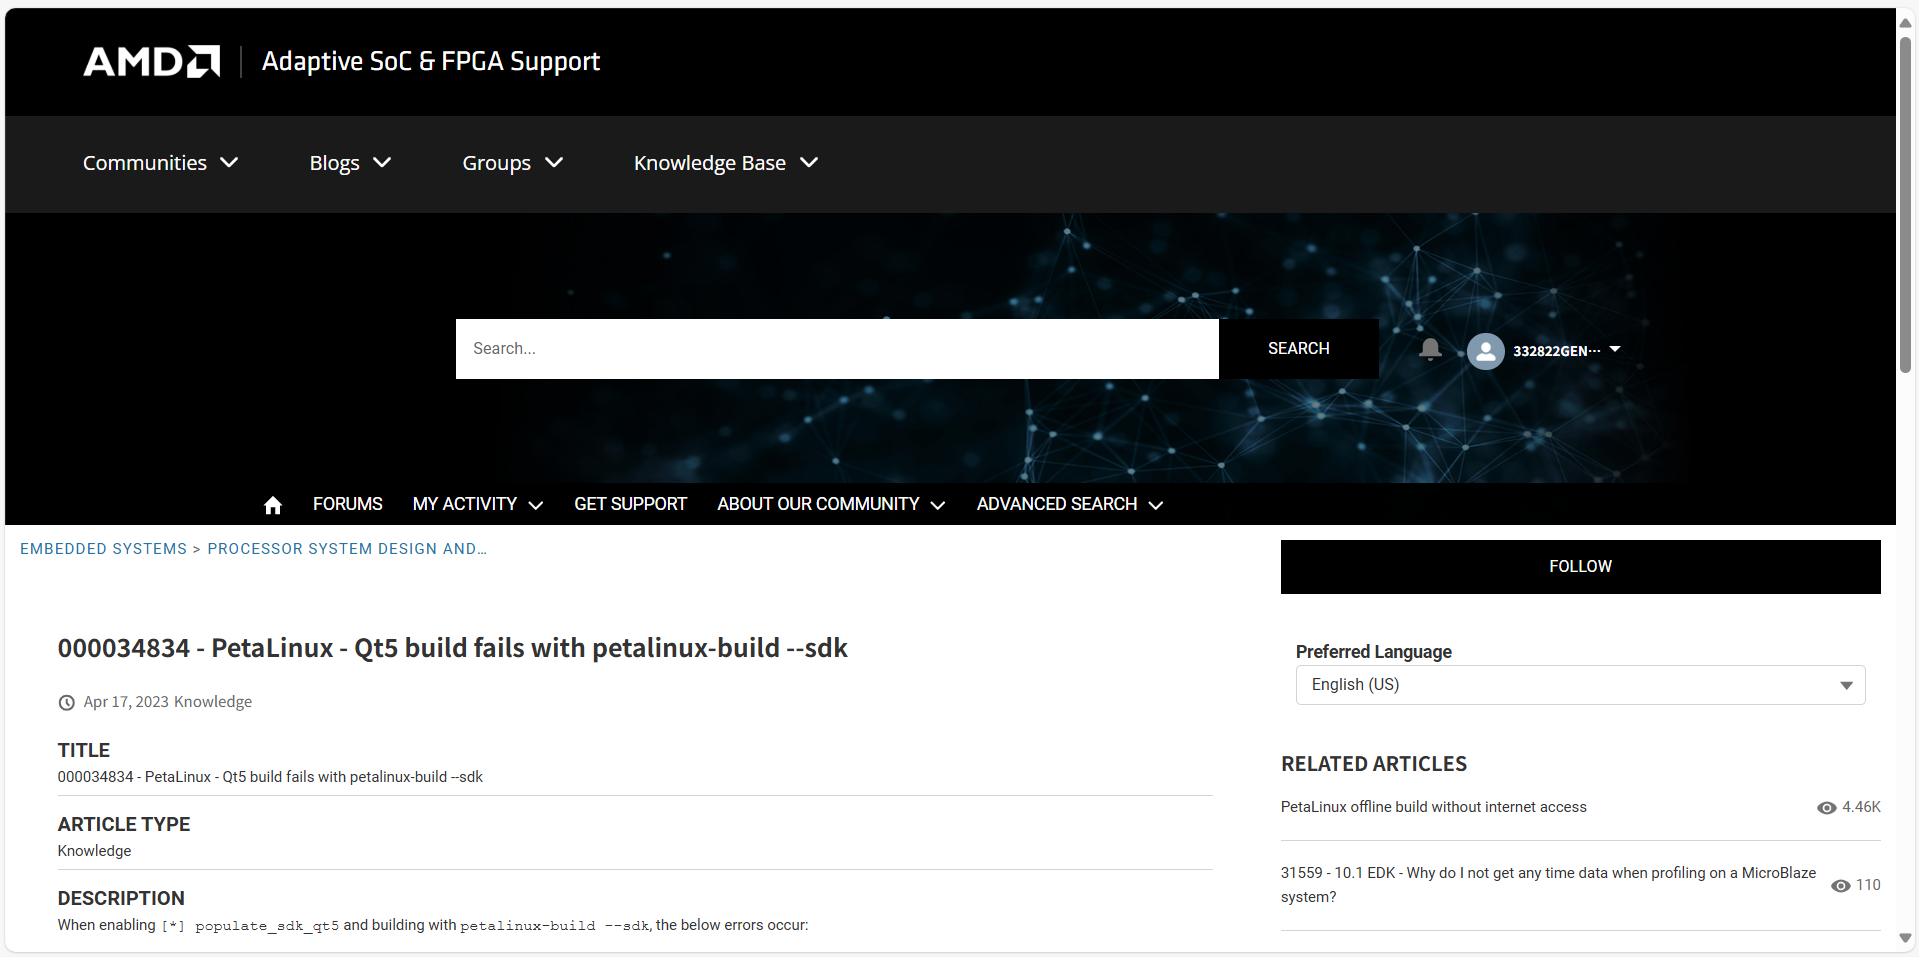This screenshot has height=957, width=1919.
Task: Click the user avatar icon
Action: pyautogui.click(x=1486, y=351)
